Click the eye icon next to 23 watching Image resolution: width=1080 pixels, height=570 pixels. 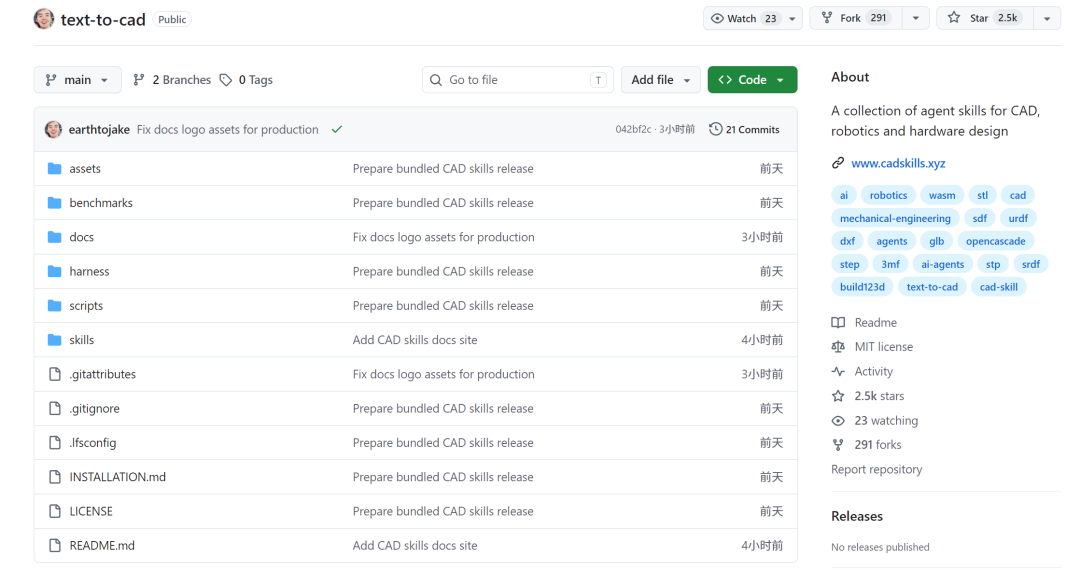coord(838,421)
